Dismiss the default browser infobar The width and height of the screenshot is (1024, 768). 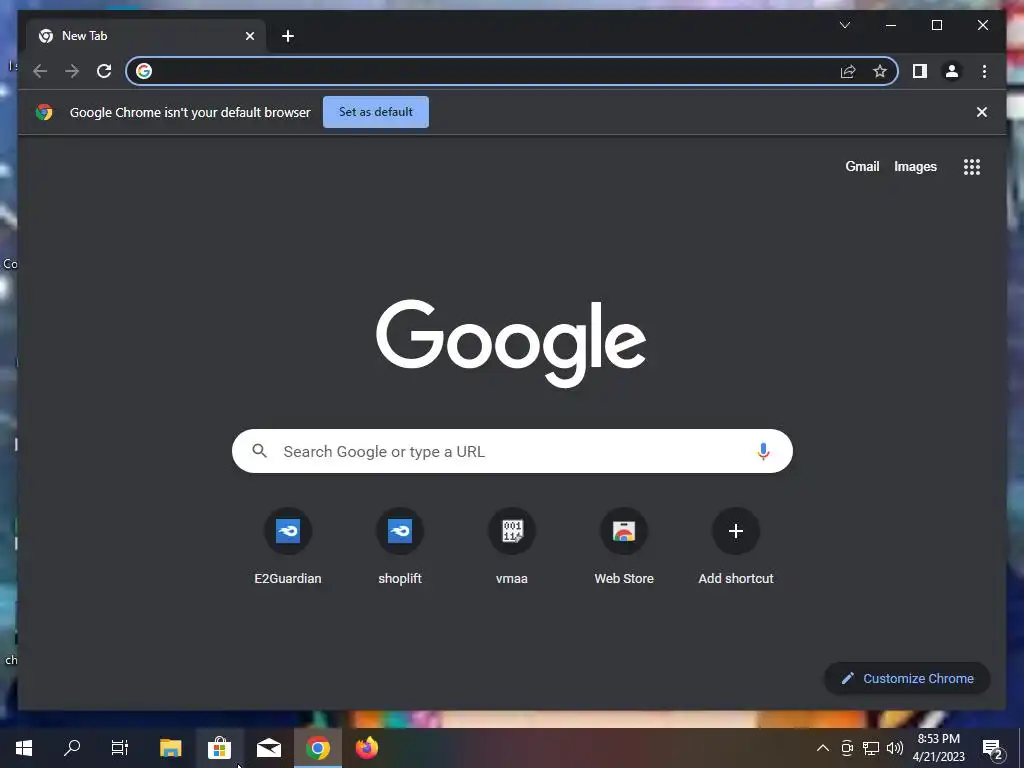[982, 112]
